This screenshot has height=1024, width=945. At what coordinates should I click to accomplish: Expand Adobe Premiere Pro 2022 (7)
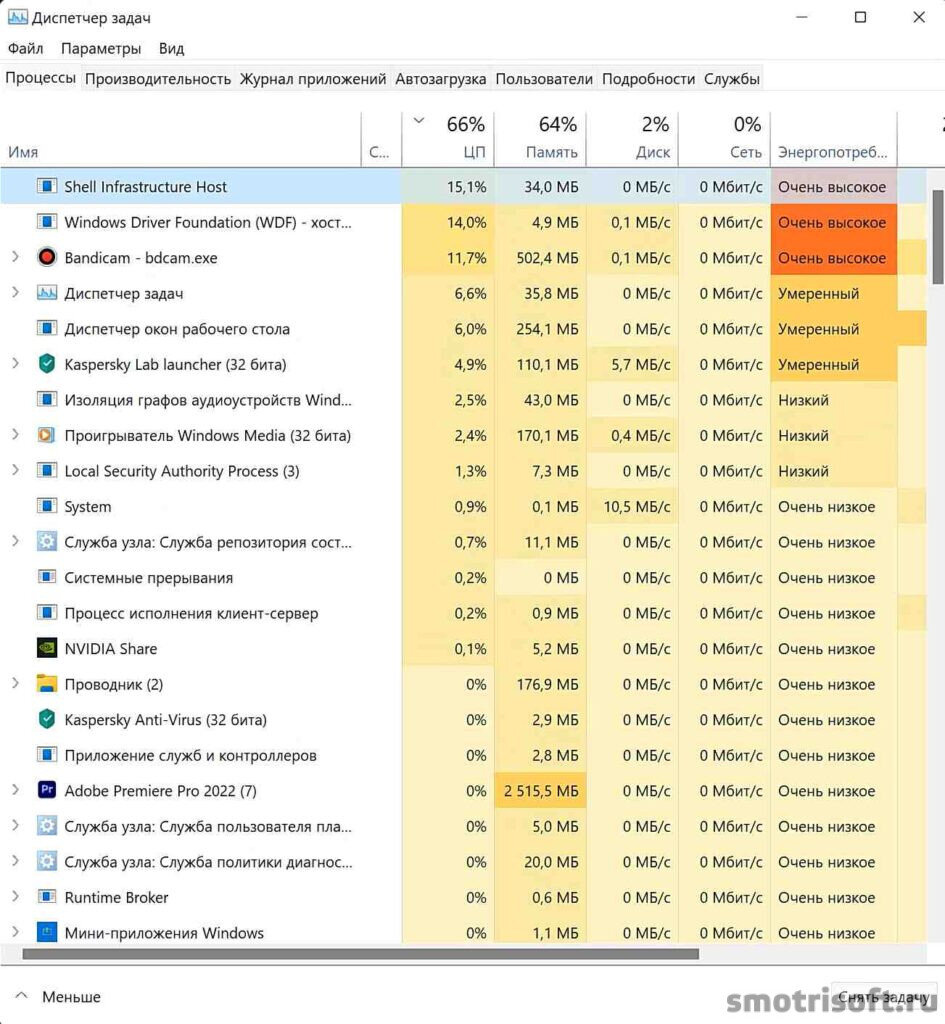pos(15,790)
